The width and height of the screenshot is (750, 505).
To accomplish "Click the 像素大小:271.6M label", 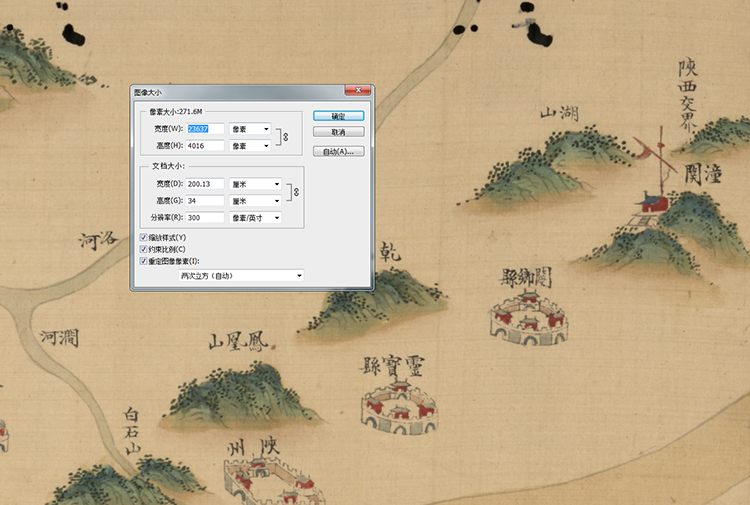I will pos(176,111).
